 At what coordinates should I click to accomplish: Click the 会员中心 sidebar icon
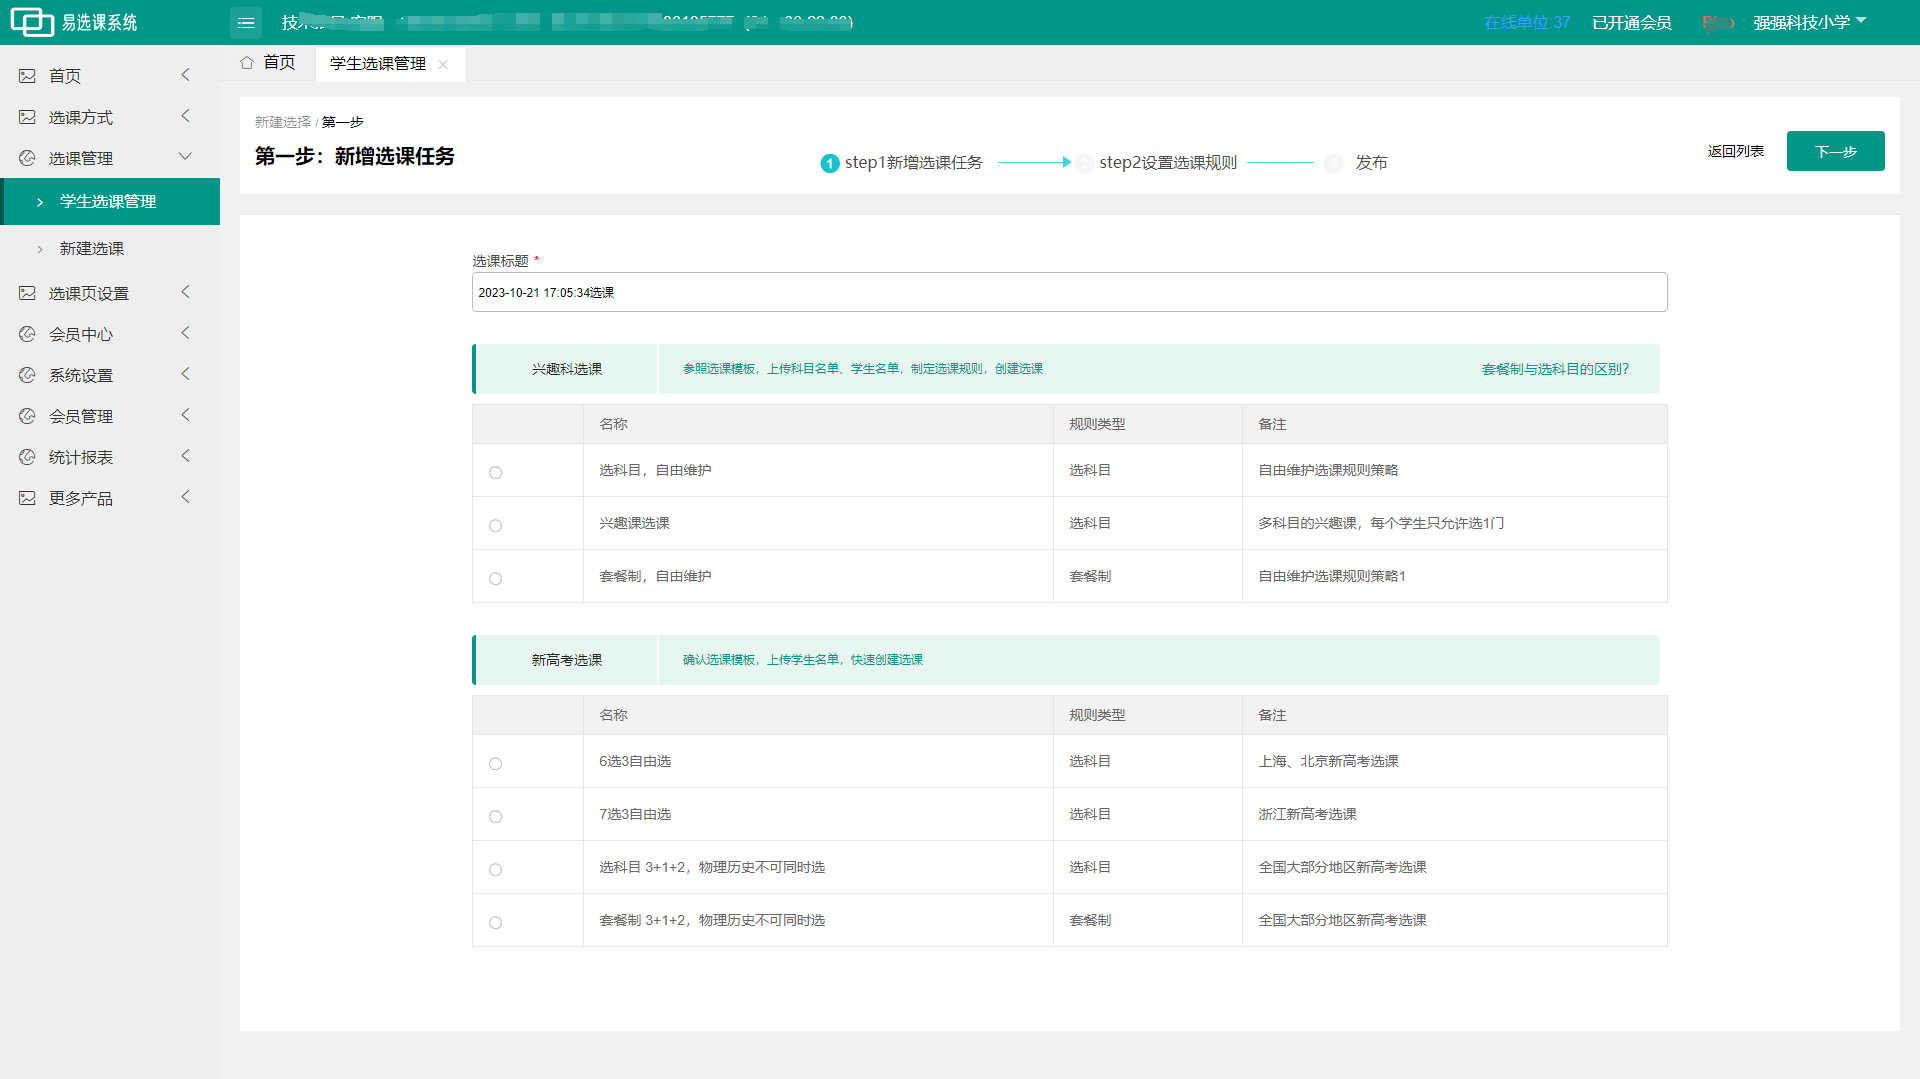[27, 334]
